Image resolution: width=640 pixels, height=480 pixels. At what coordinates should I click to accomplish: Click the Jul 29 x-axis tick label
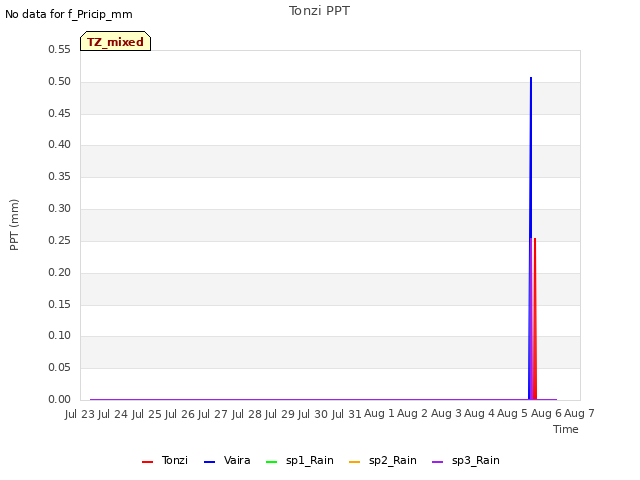click(280, 414)
